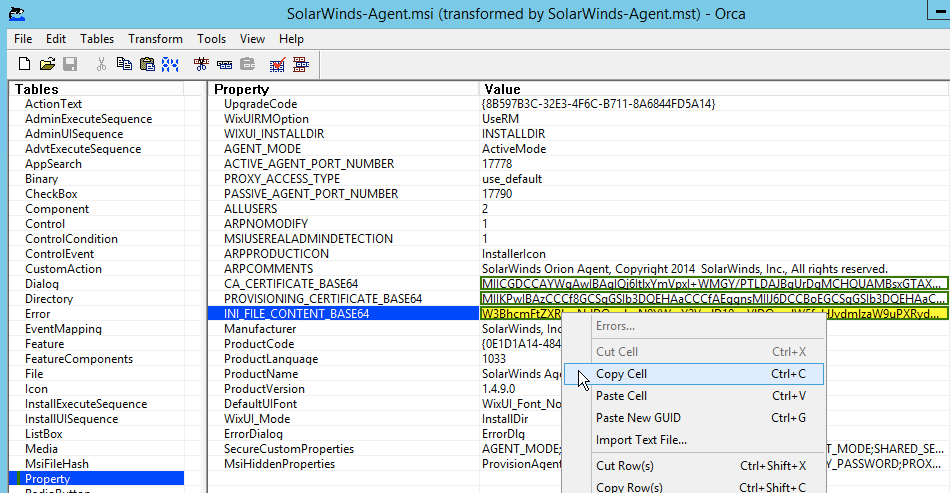Select the ControlCondition table
The height and width of the screenshot is (493, 950).
click(71, 239)
